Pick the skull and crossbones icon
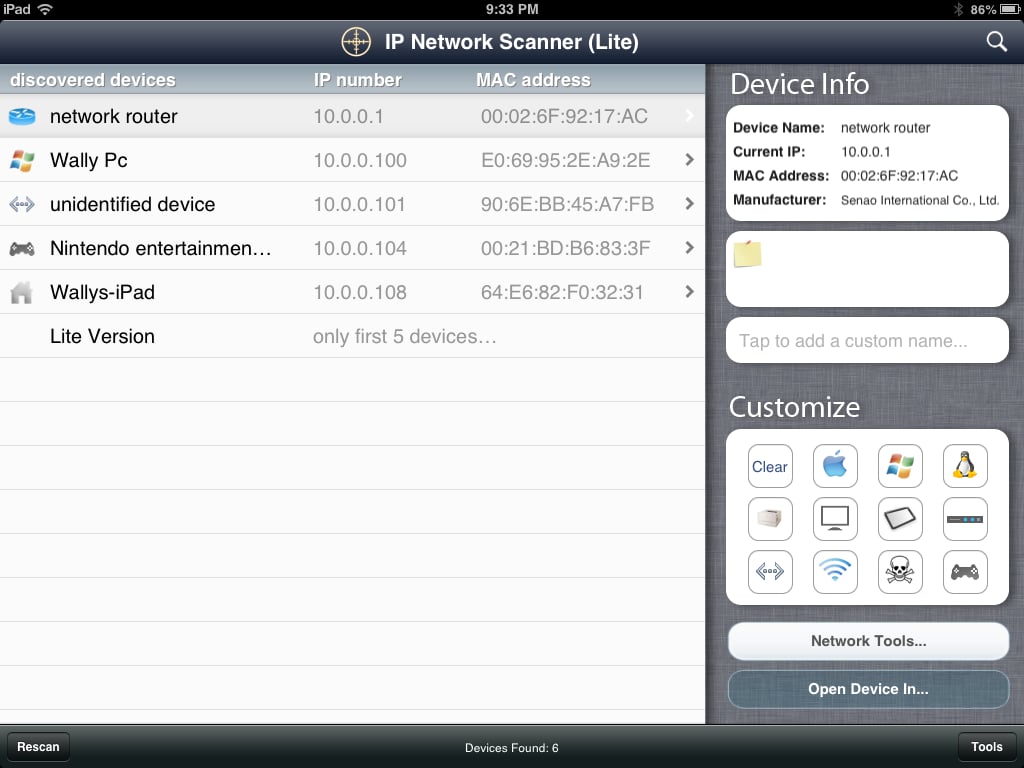Viewport: 1024px width, 768px height. (900, 572)
